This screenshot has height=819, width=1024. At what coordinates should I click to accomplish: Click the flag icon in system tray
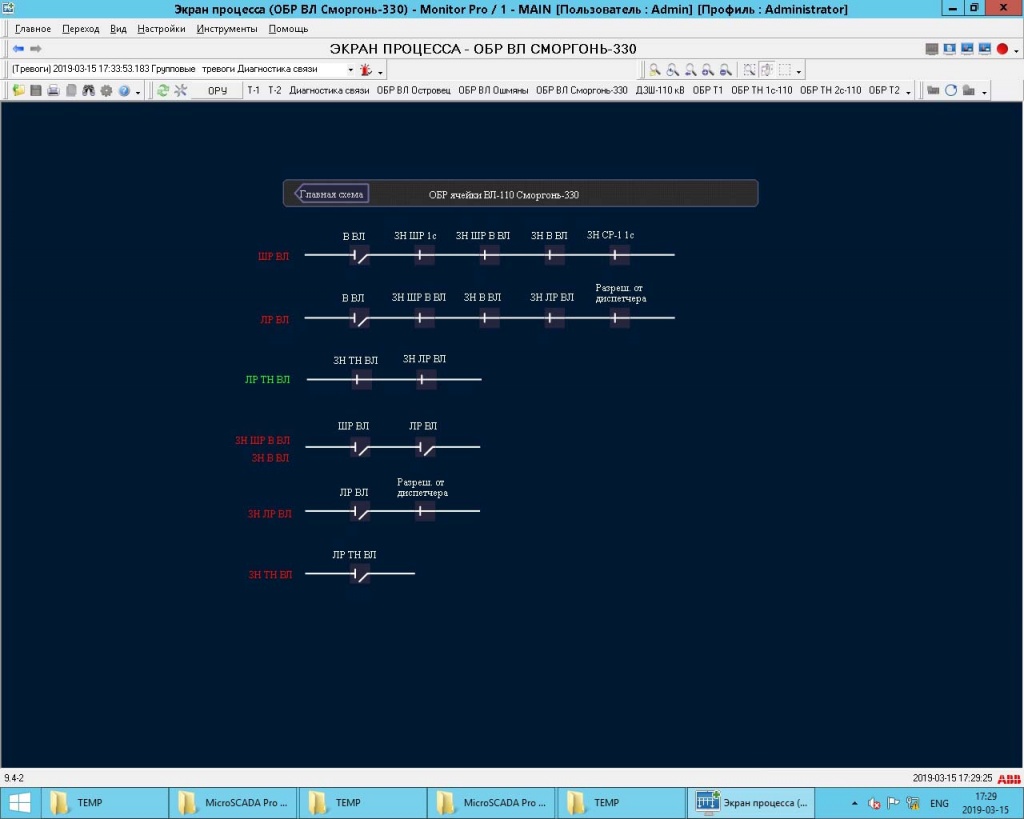tap(893, 803)
